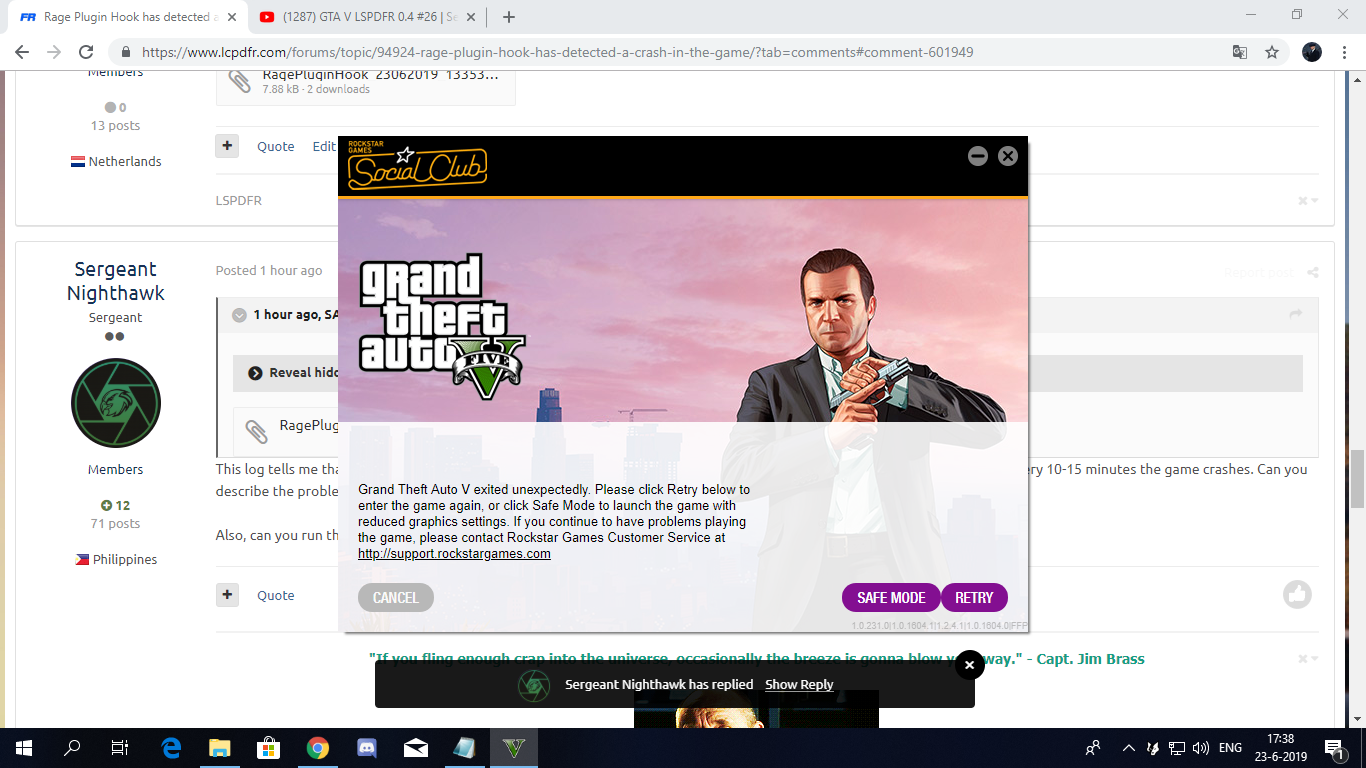
Task: Go forward in browser history
Action: point(54,52)
